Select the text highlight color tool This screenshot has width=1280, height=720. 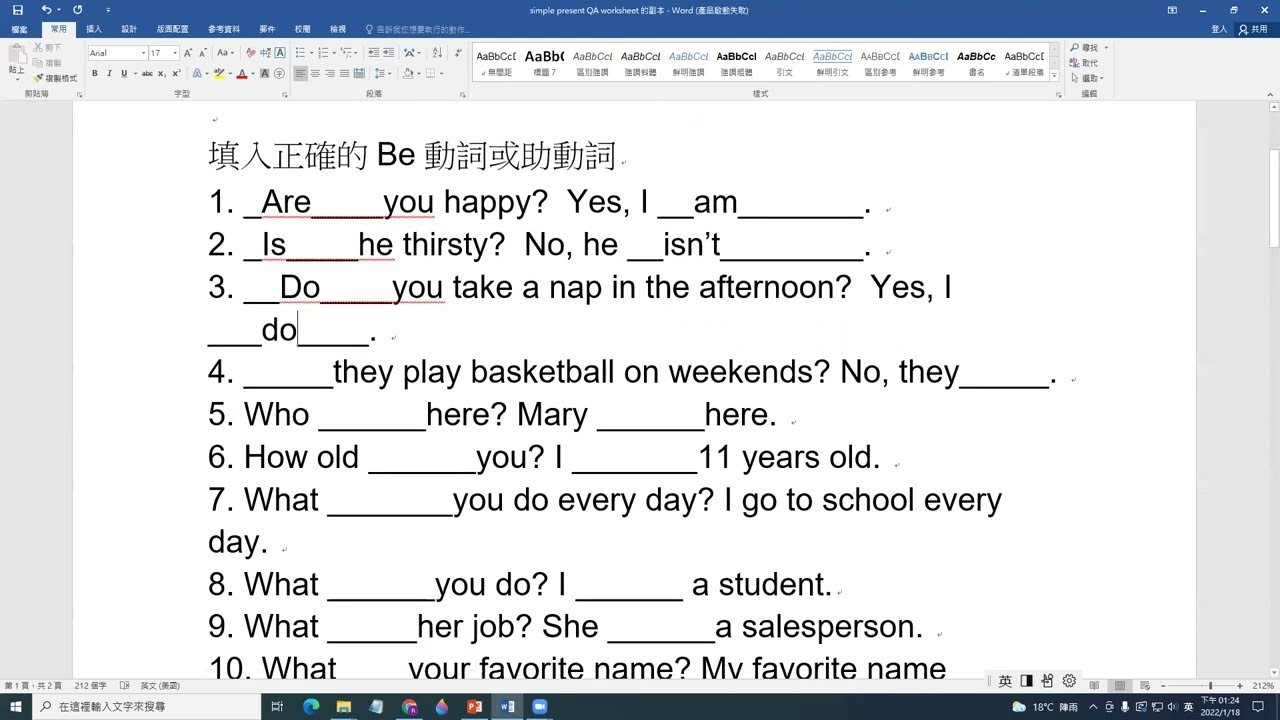coord(218,74)
